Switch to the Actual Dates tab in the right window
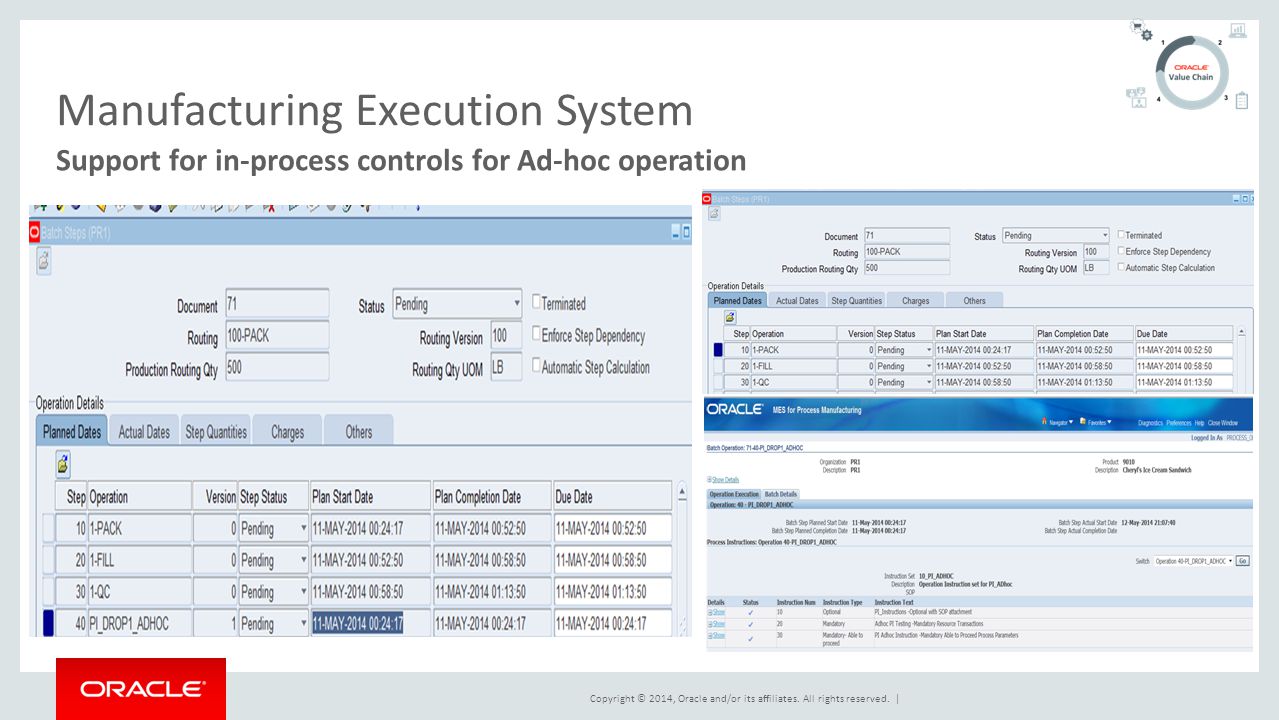 coord(797,300)
